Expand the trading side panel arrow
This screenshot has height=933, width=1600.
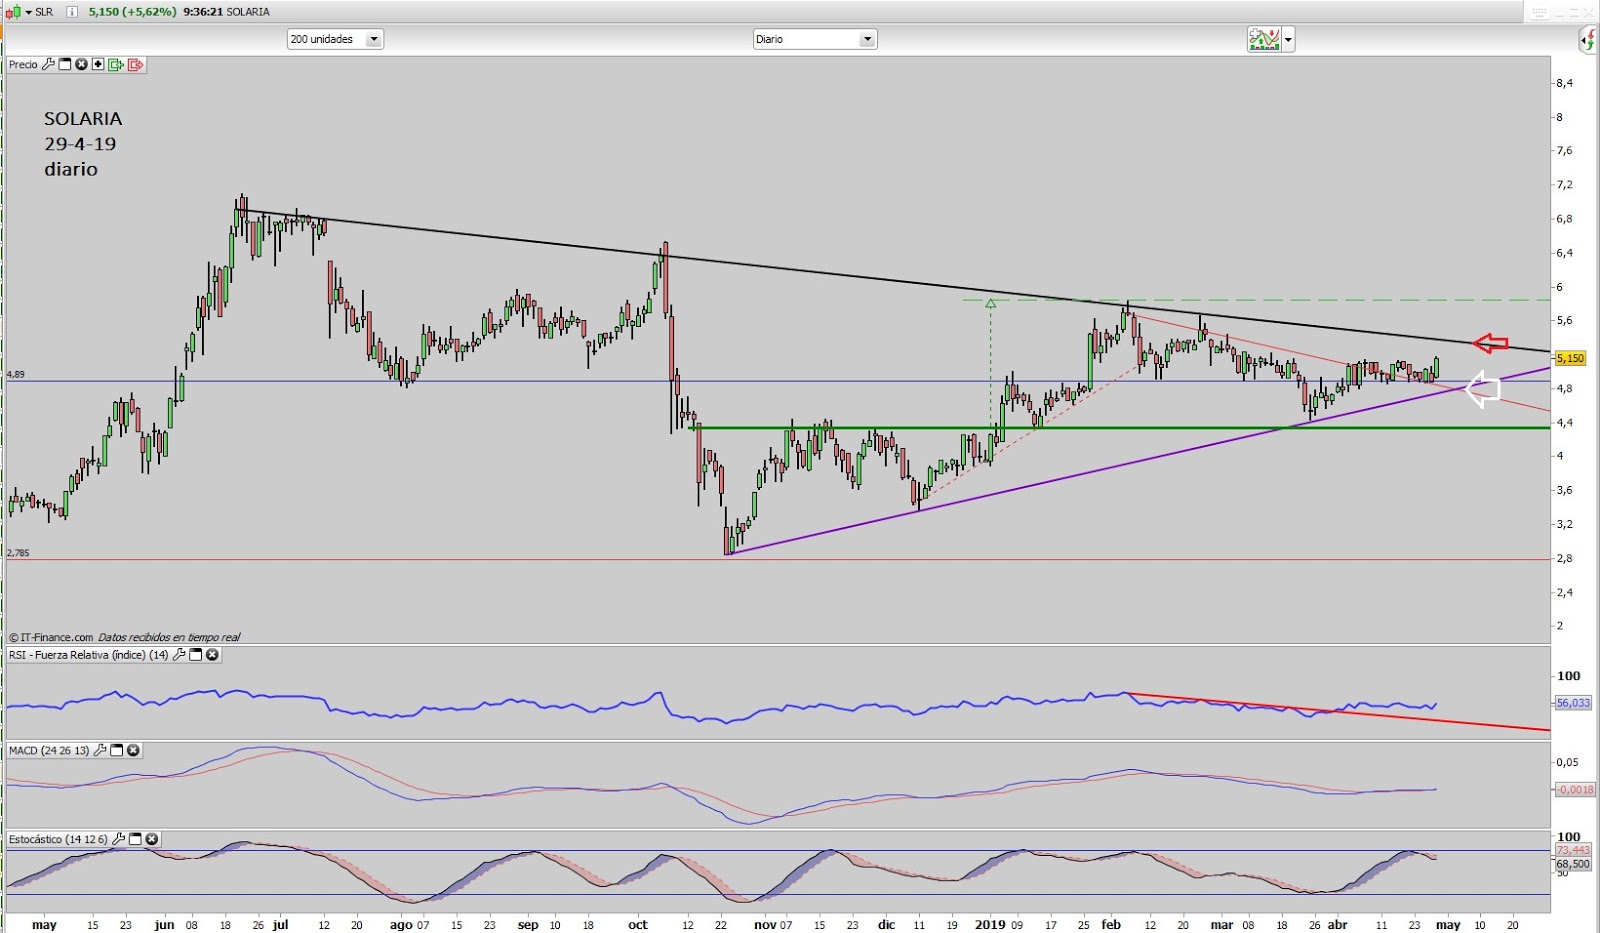click(x=1588, y=40)
